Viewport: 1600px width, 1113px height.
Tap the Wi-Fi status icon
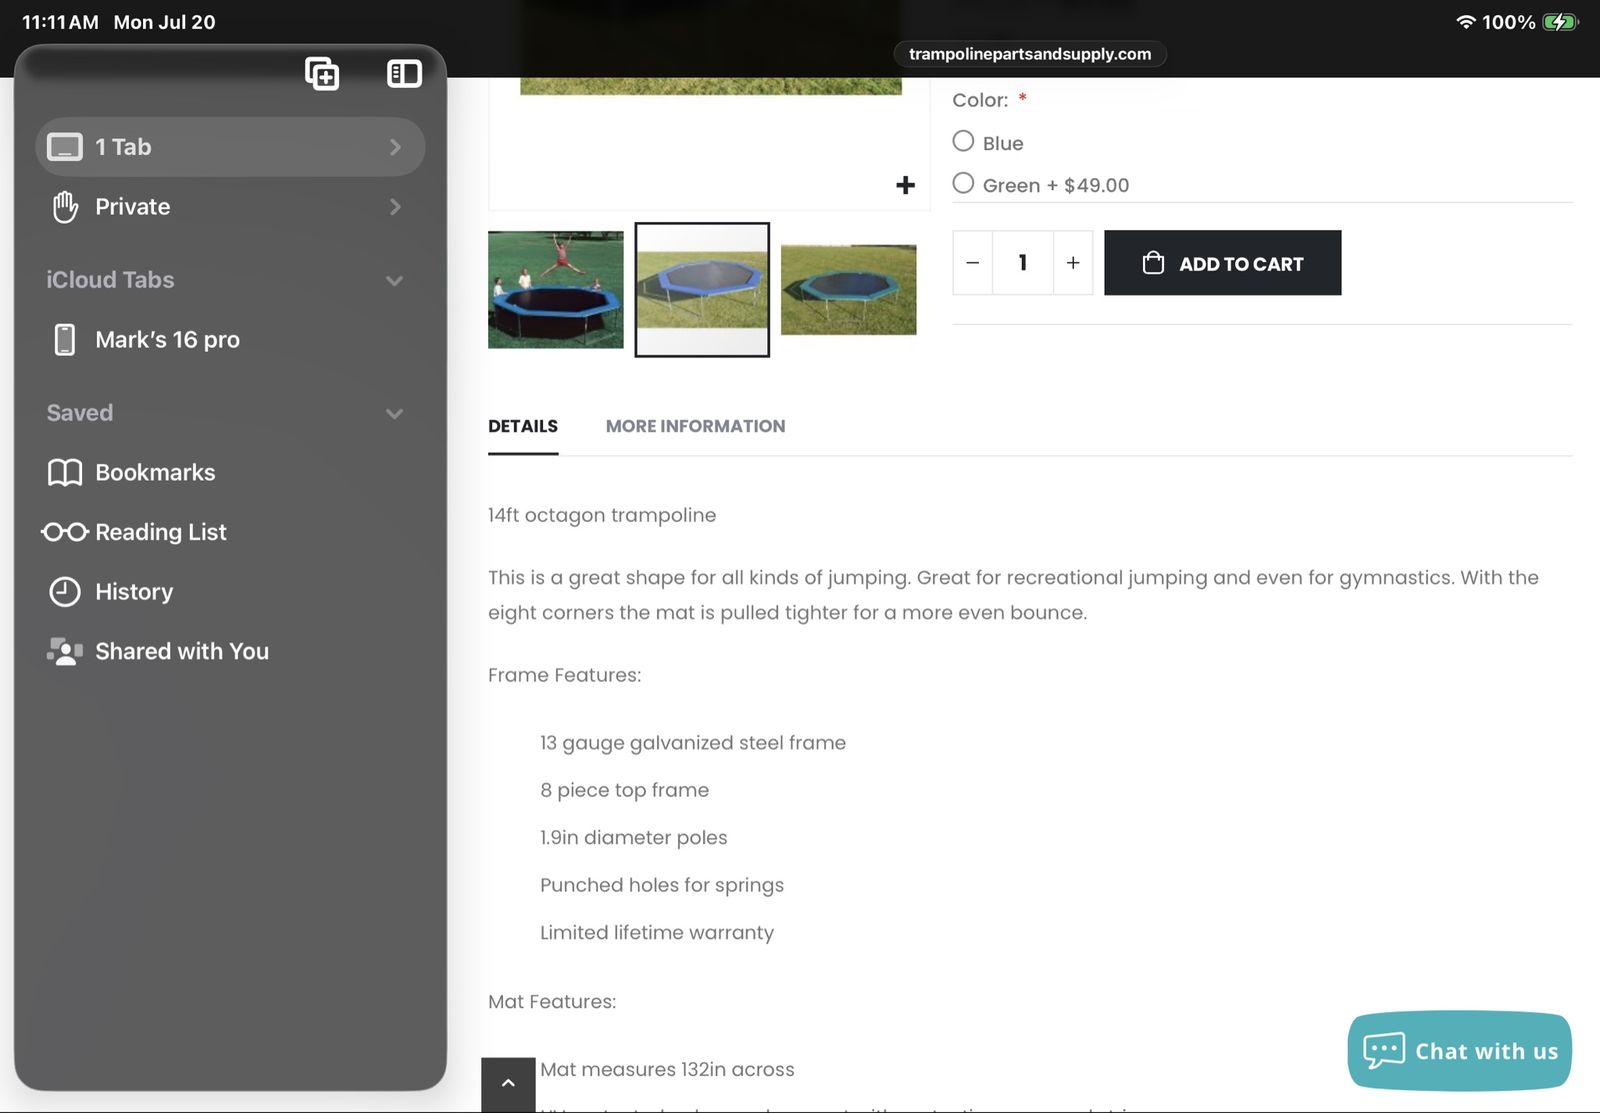[1466, 22]
